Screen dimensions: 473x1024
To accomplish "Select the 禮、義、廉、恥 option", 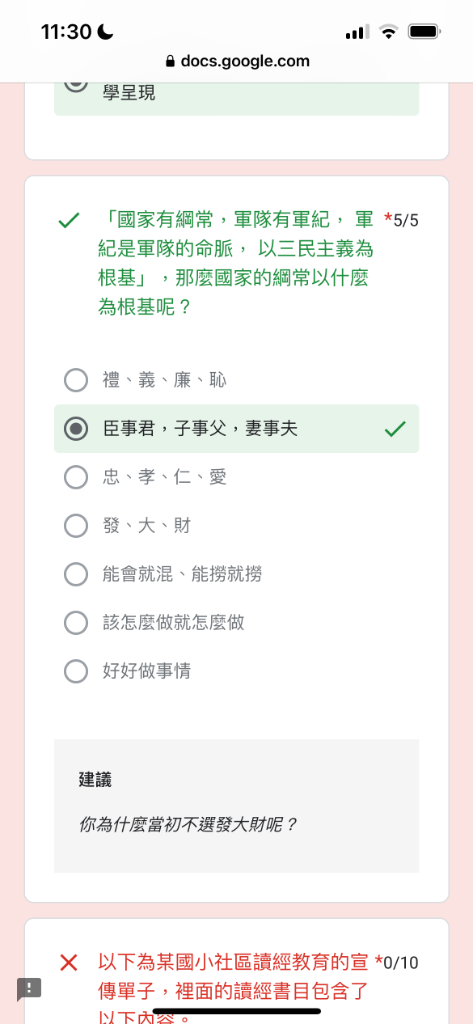I will 236,380.
